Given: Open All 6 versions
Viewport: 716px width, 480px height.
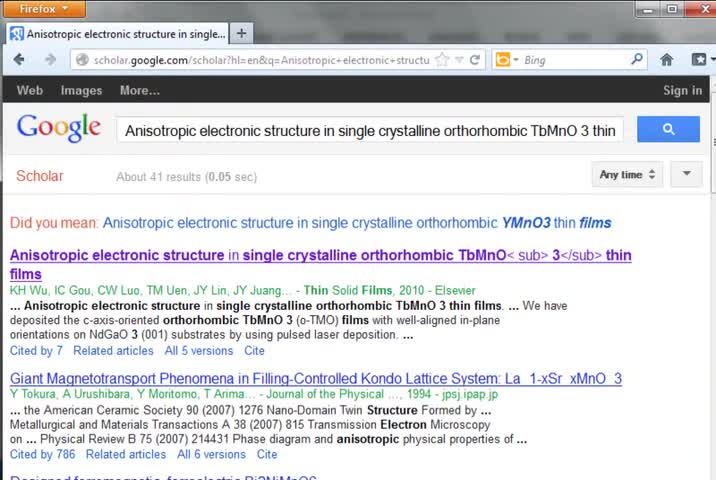Looking at the screenshot, I should 211,454.
